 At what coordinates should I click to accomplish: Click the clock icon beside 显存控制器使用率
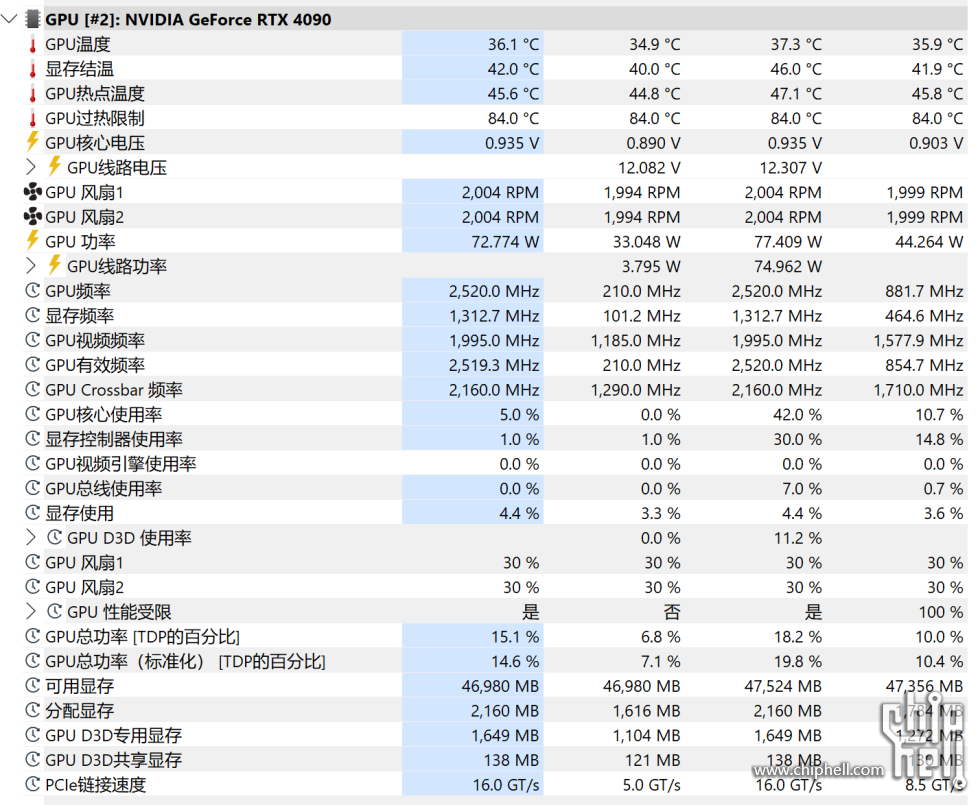point(32,439)
